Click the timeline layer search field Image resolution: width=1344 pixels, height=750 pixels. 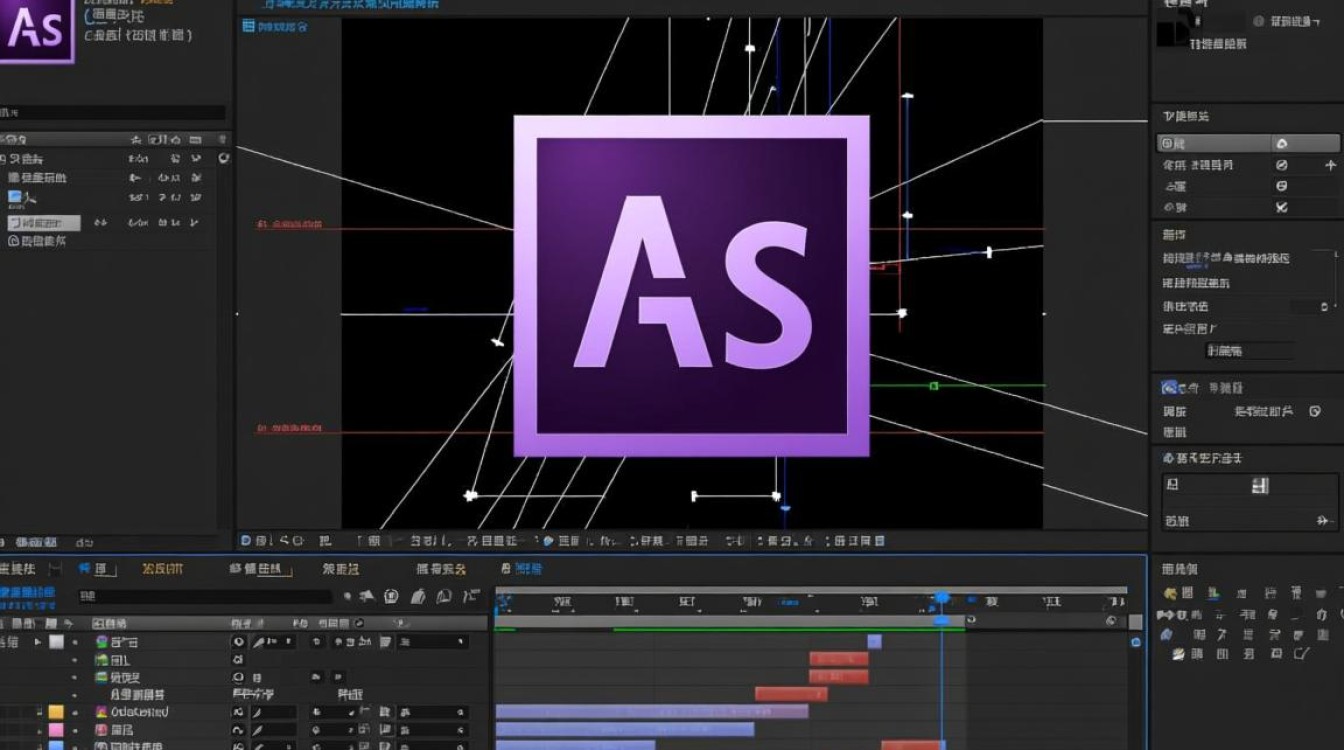click(x=205, y=597)
